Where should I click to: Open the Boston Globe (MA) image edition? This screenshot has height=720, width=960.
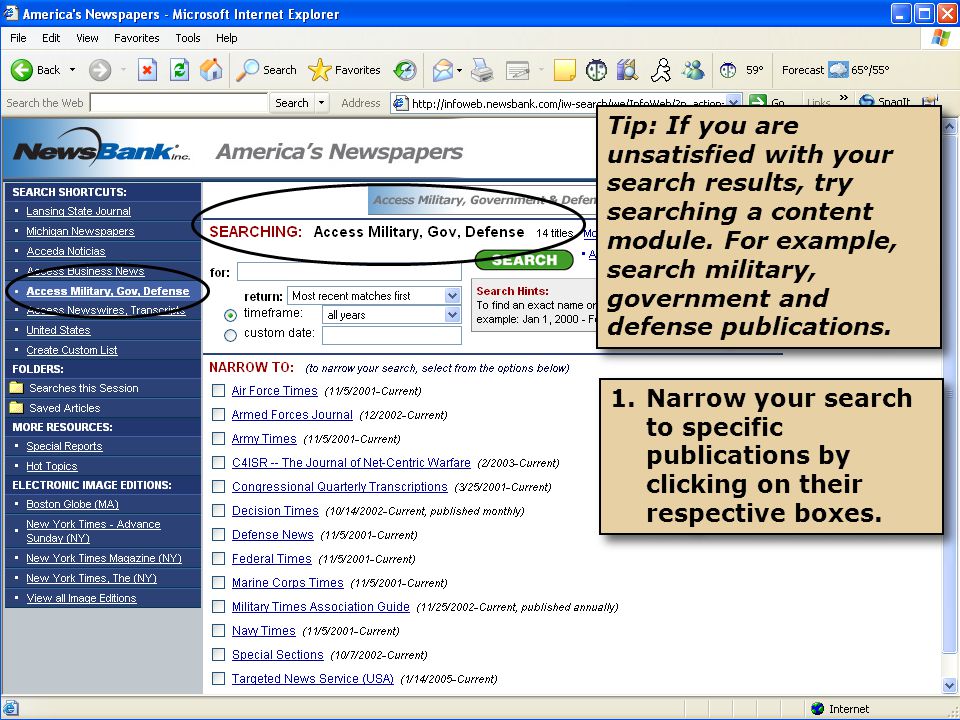[72, 504]
